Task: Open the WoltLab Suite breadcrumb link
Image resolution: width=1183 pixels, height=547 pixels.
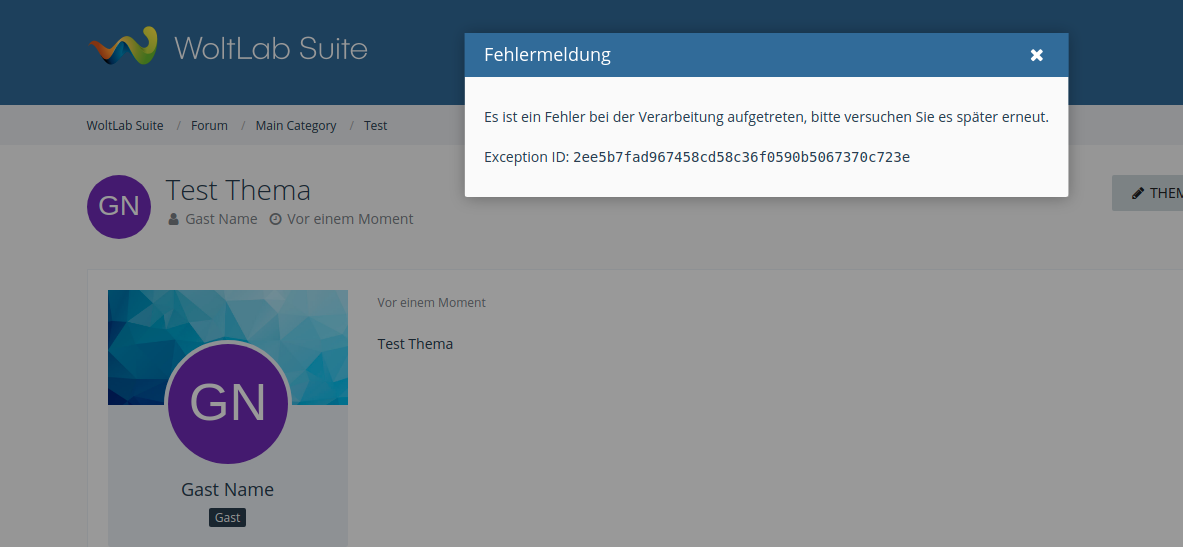Action: point(125,126)
